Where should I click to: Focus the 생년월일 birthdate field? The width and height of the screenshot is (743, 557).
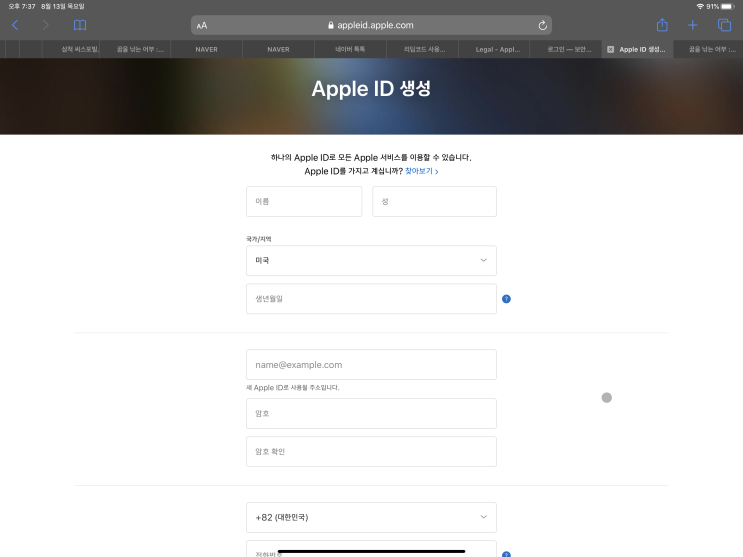[371, 299]
